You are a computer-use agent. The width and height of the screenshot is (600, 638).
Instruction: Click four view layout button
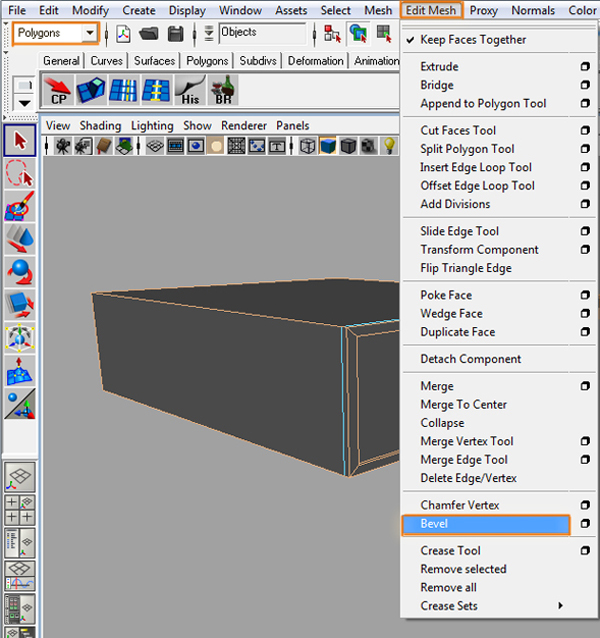pos(20,510)
